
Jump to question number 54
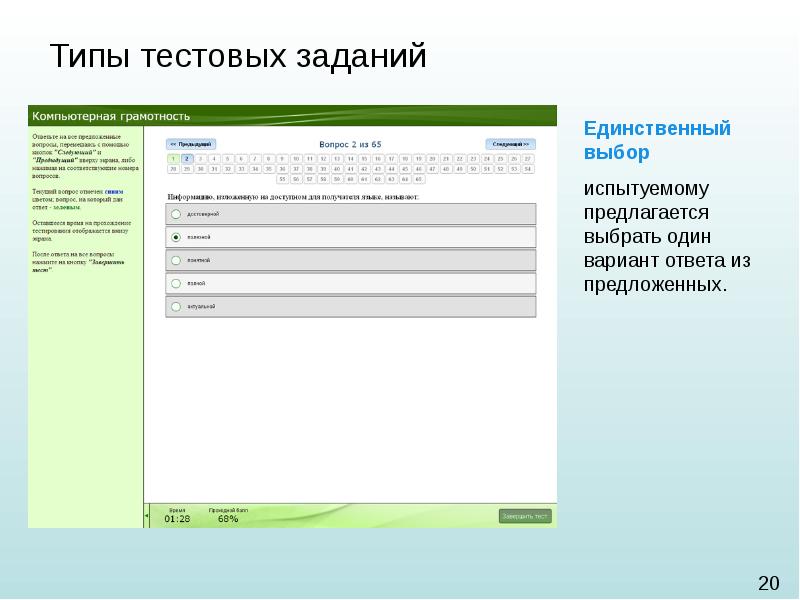point(527,169)
